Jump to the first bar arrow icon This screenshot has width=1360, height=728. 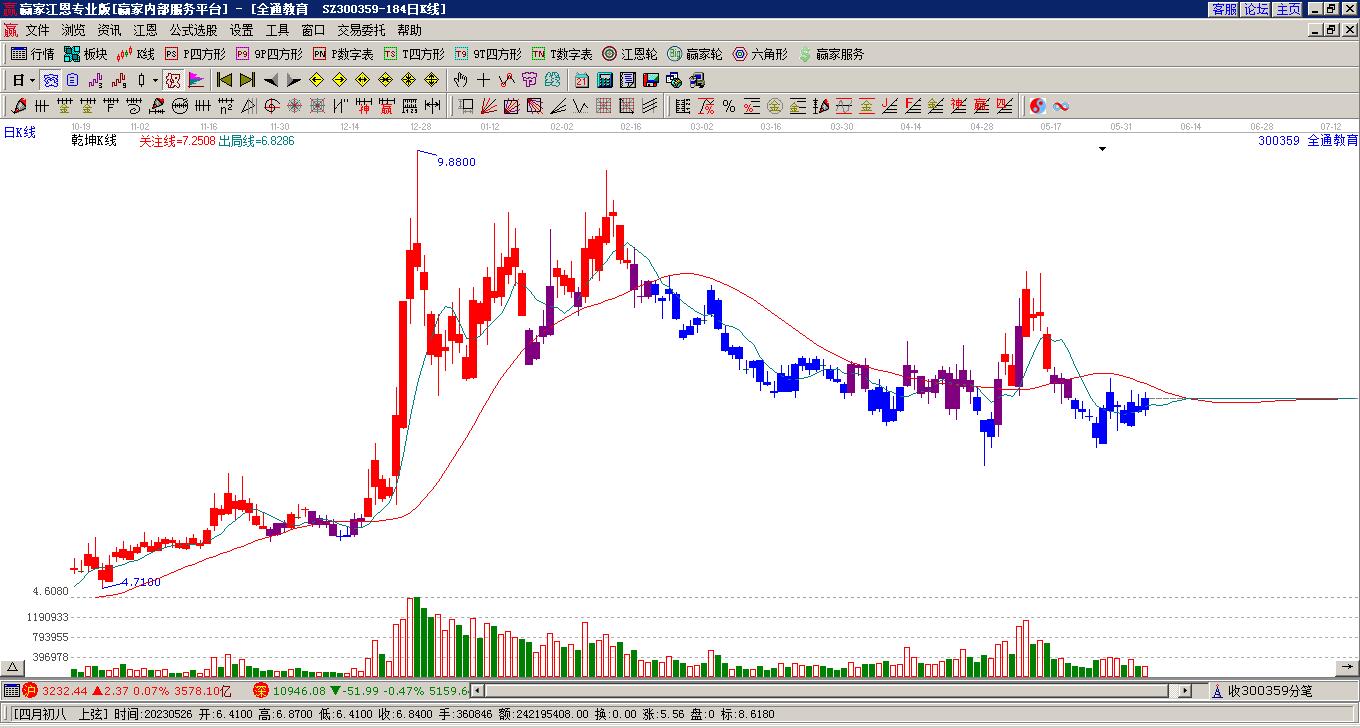[224, 80]
